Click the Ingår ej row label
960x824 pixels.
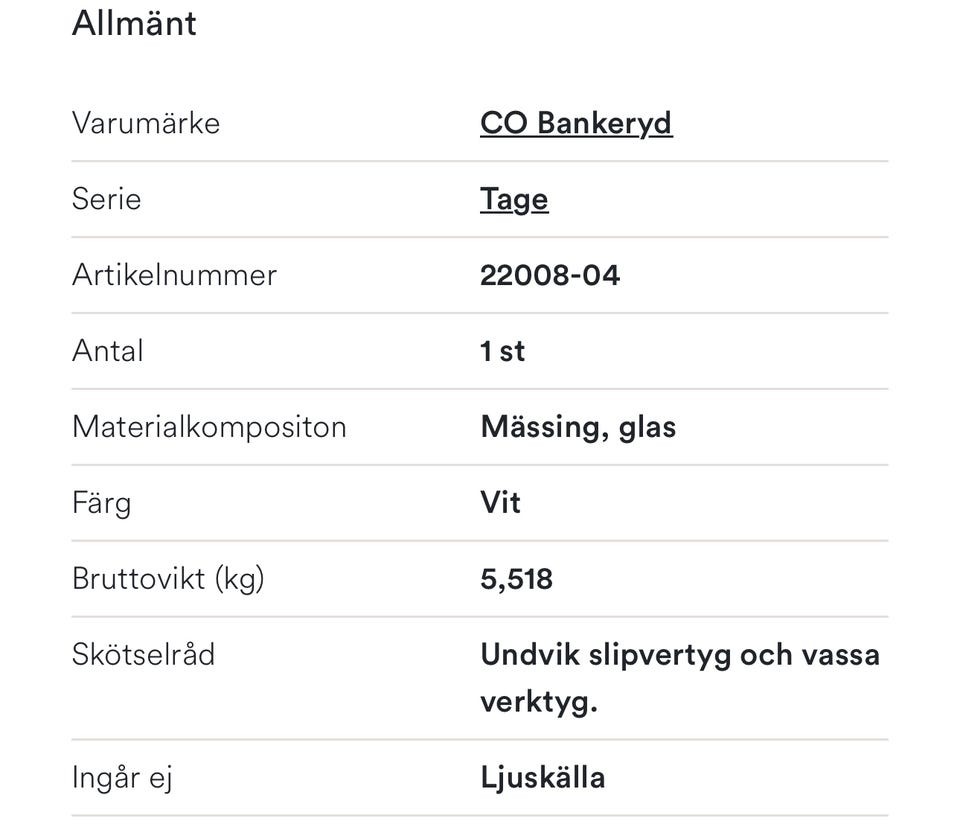(x=122, y=778)
